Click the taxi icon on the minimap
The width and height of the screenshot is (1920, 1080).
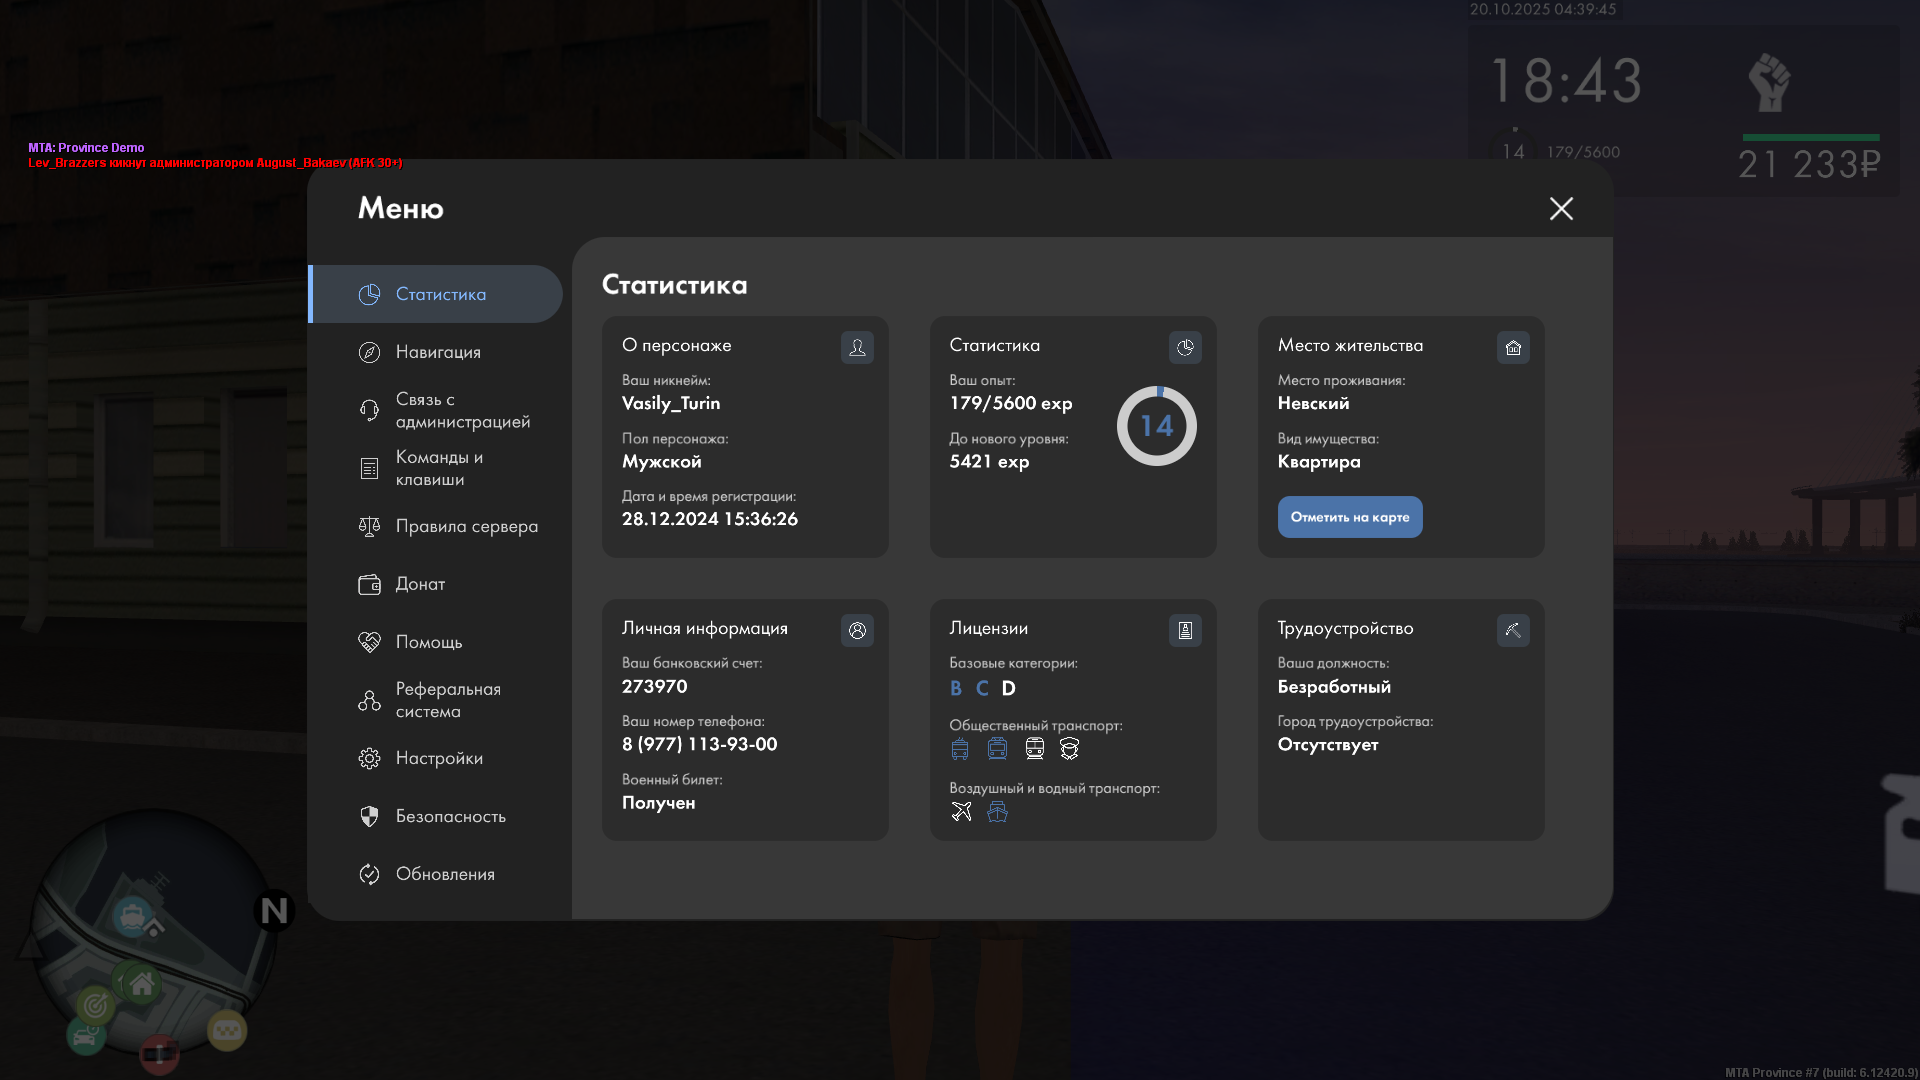pyautogui.click(x=227, y=1030)
